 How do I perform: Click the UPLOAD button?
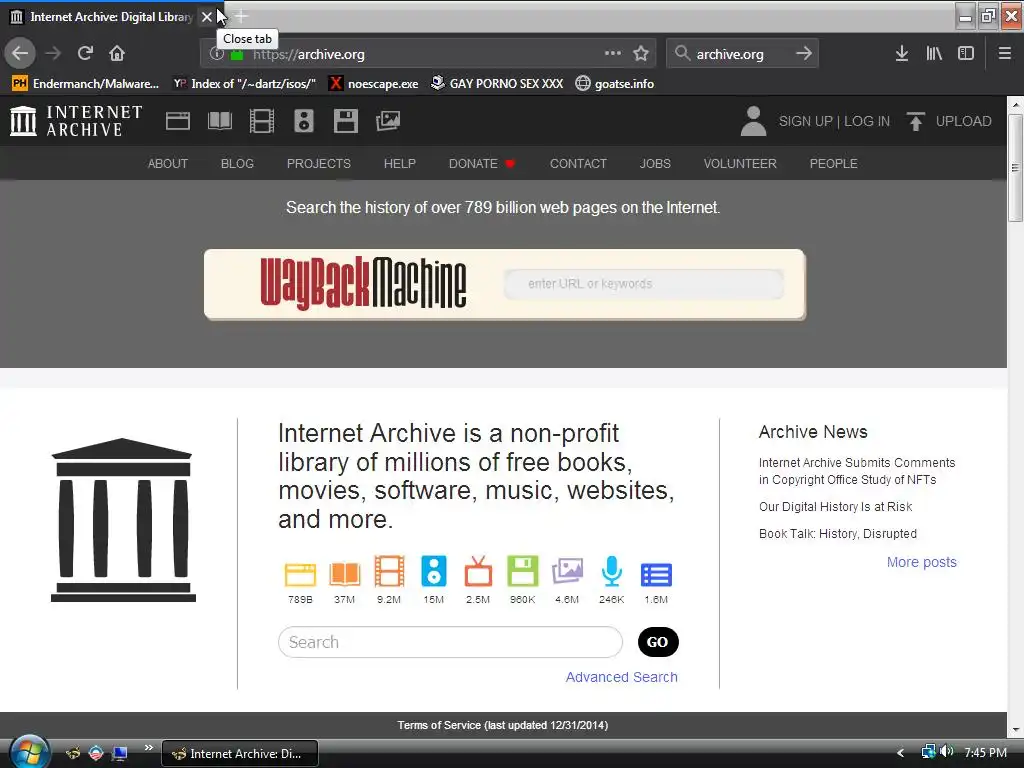[x=950, y=121]
